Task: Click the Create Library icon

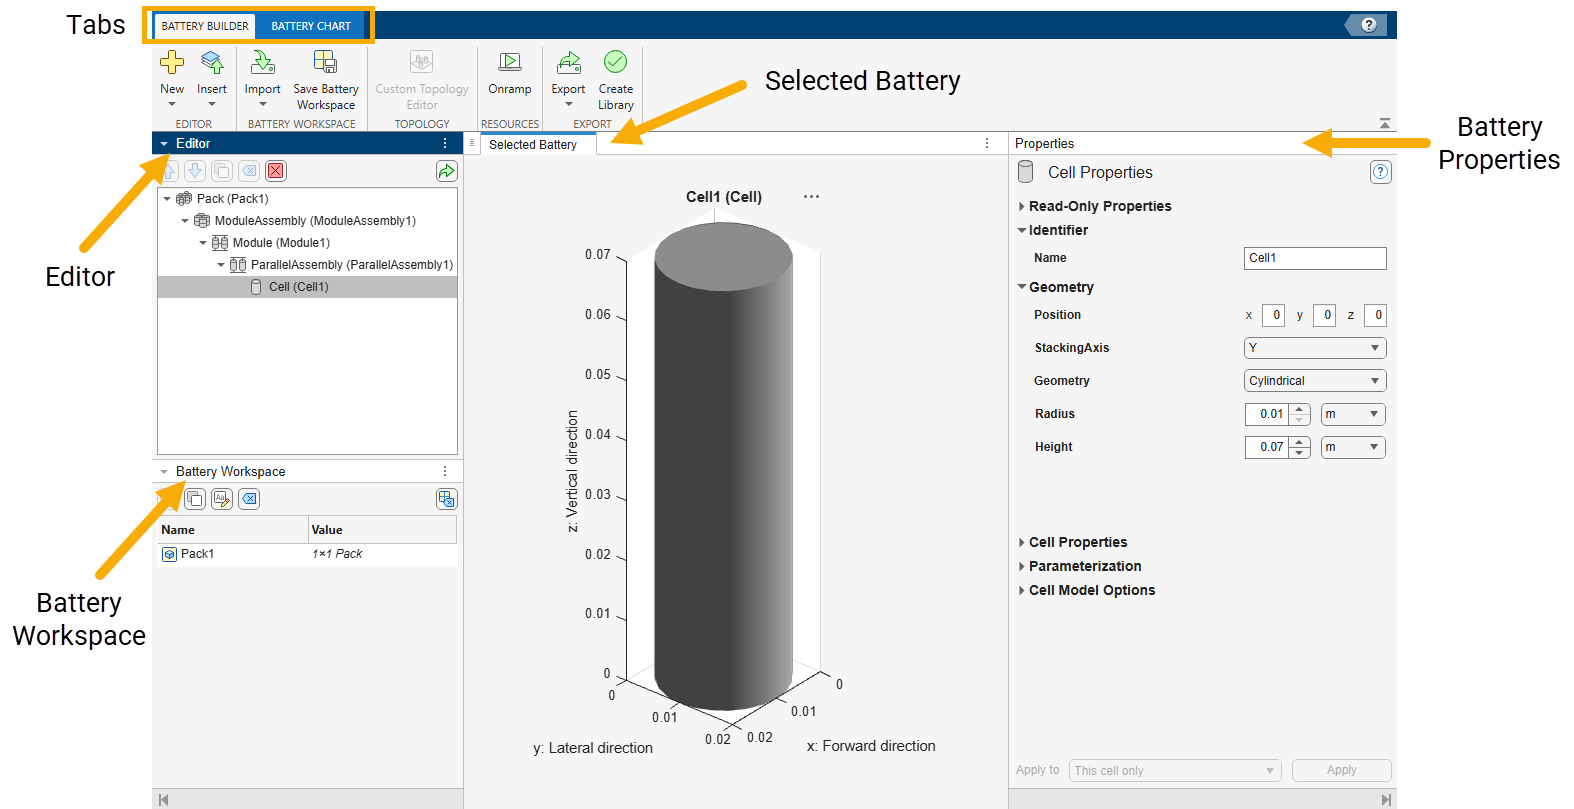Action: point(616,63)
